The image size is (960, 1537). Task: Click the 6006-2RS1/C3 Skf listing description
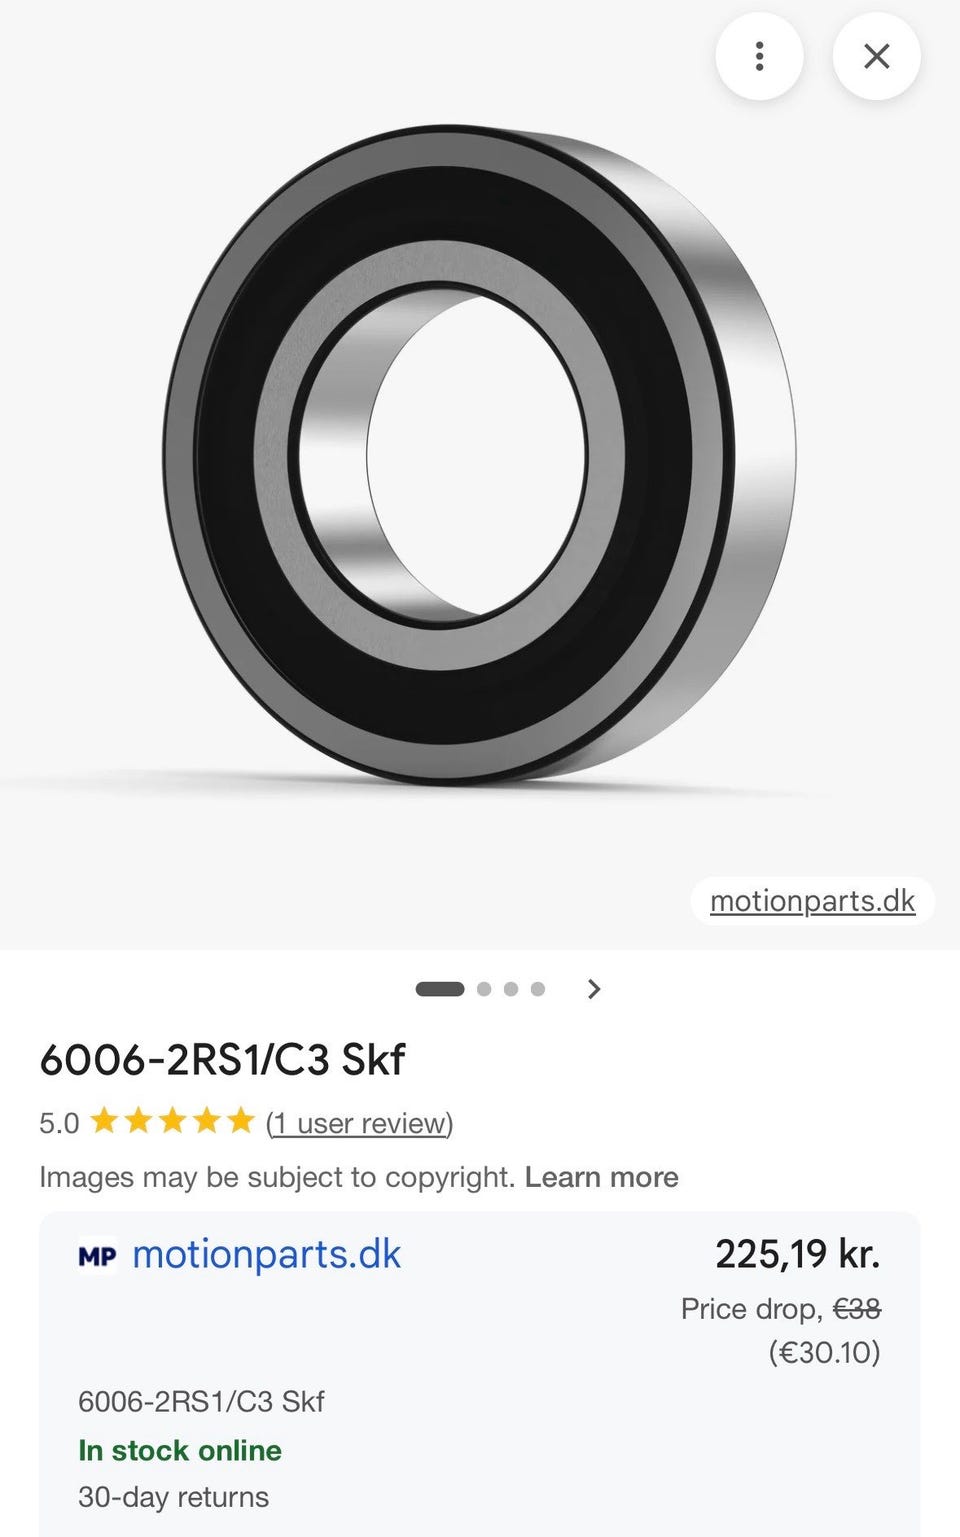(201, 1402)
